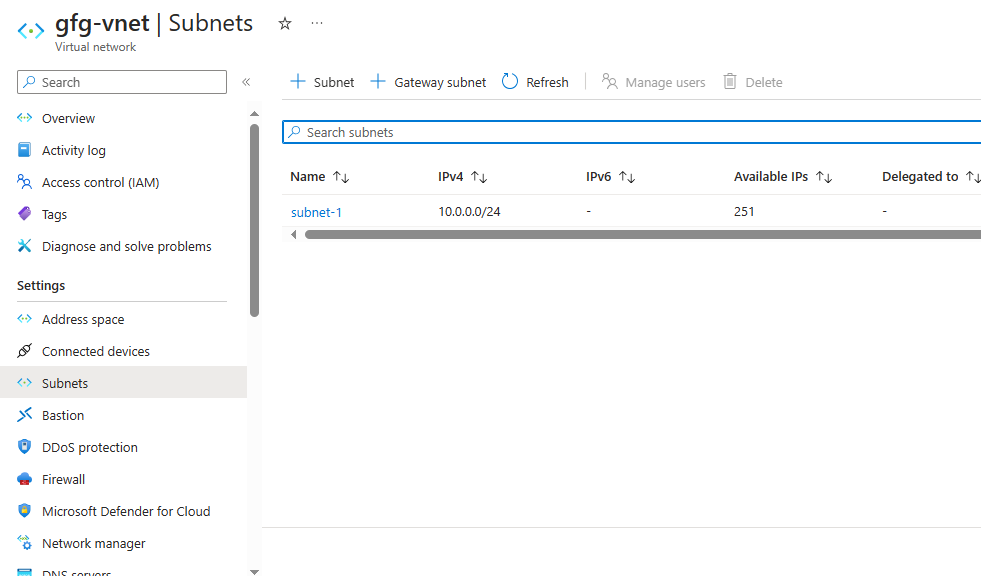Click the sidebar scroll up arrow
The height and width of the screenshot is (576, 981).
[x=254, y=114]
